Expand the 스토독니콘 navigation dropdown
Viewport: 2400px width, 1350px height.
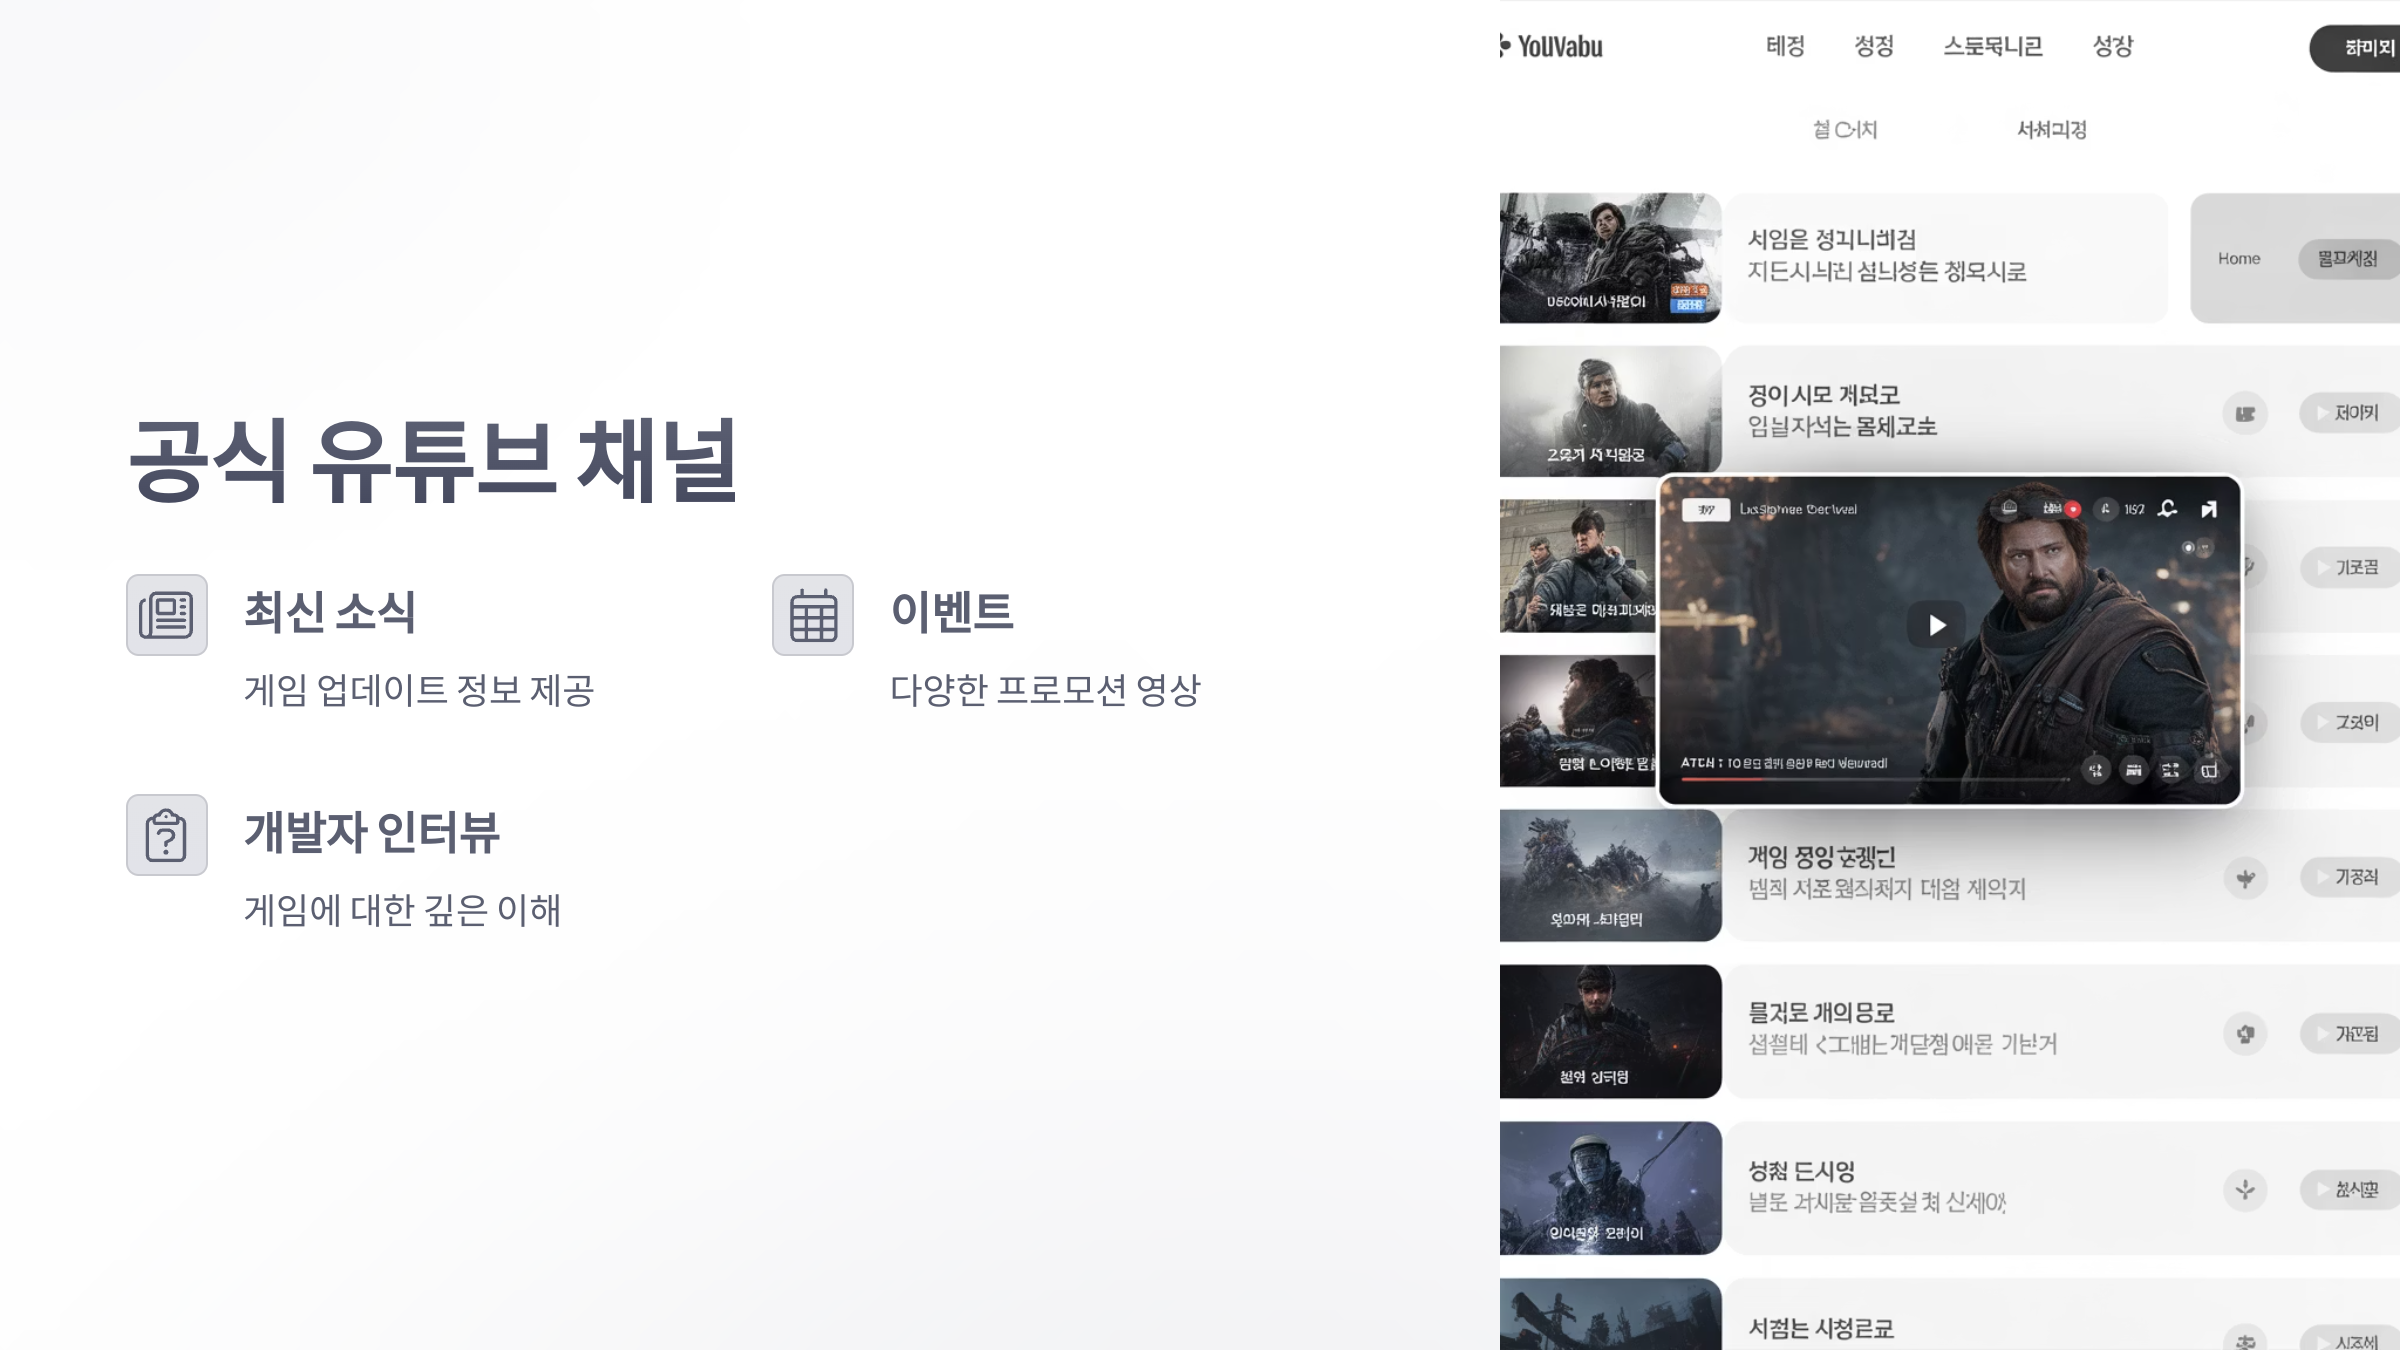point(1993,46)
